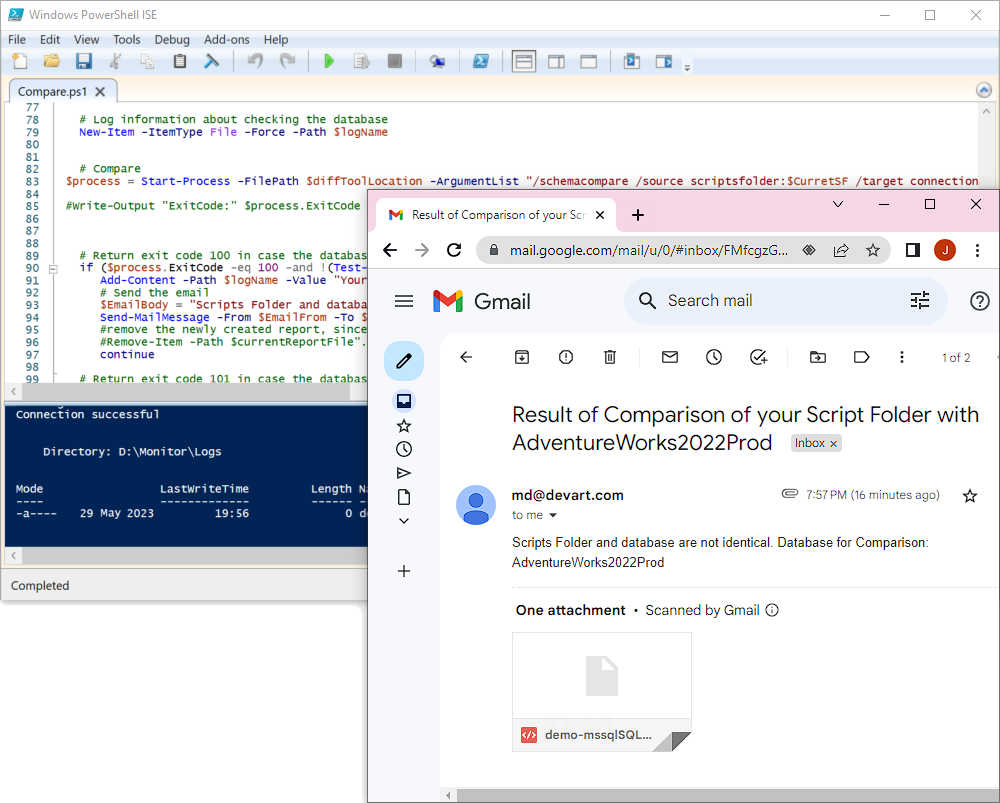Open Gmail support help icon
Viewport: 1000px width, 803px height.
979,300
